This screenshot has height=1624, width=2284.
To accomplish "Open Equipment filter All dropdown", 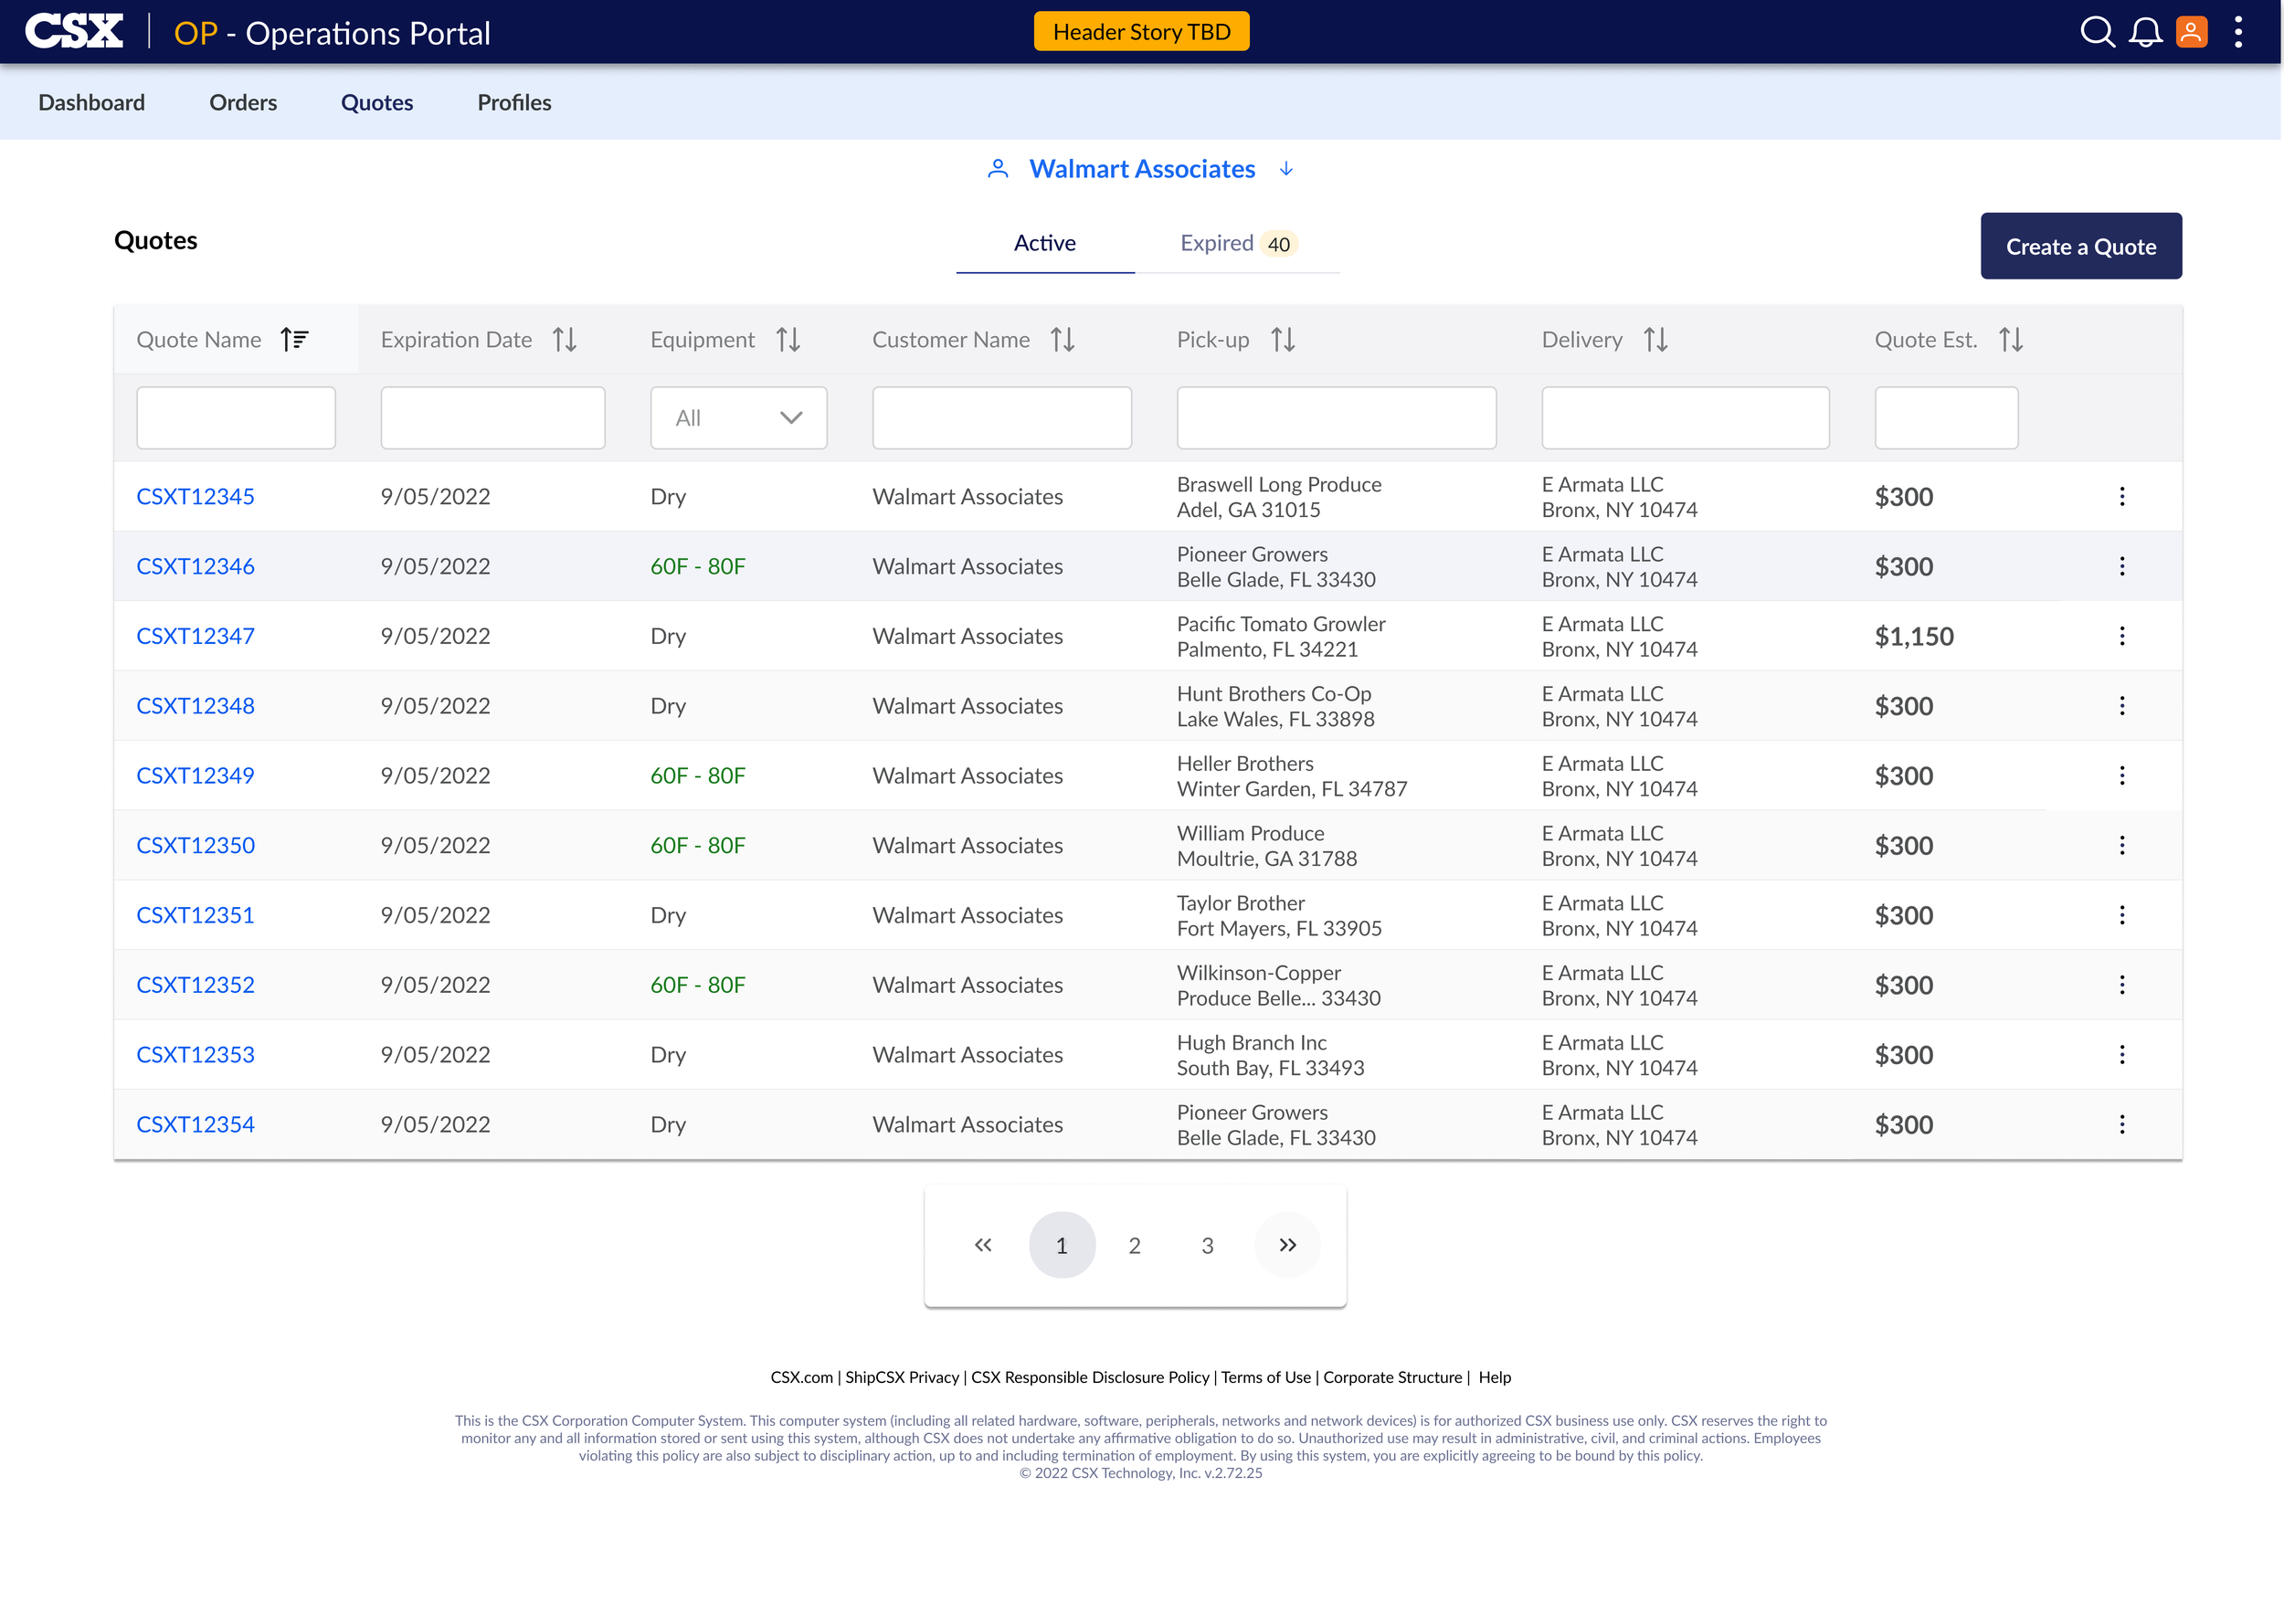I will coord(738,418).
